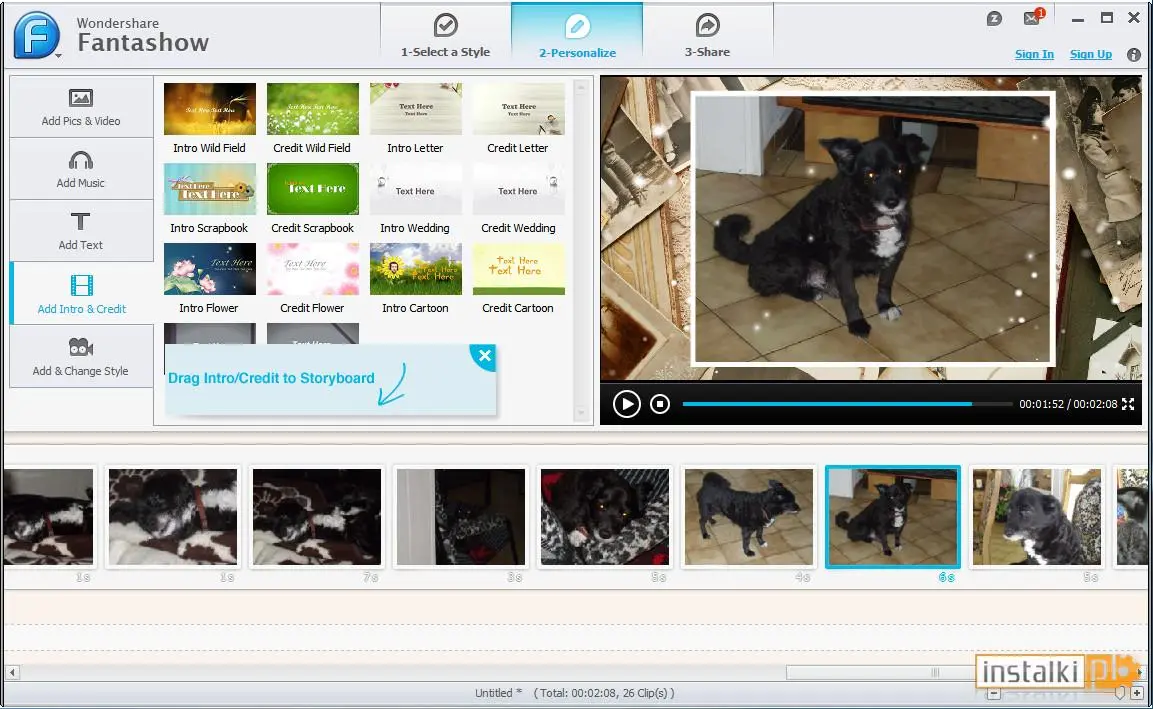Click the info icon beside Sign Up
Viewport: 1153px width, 709px height.
pyautogui.click(x=1134, y=54)
